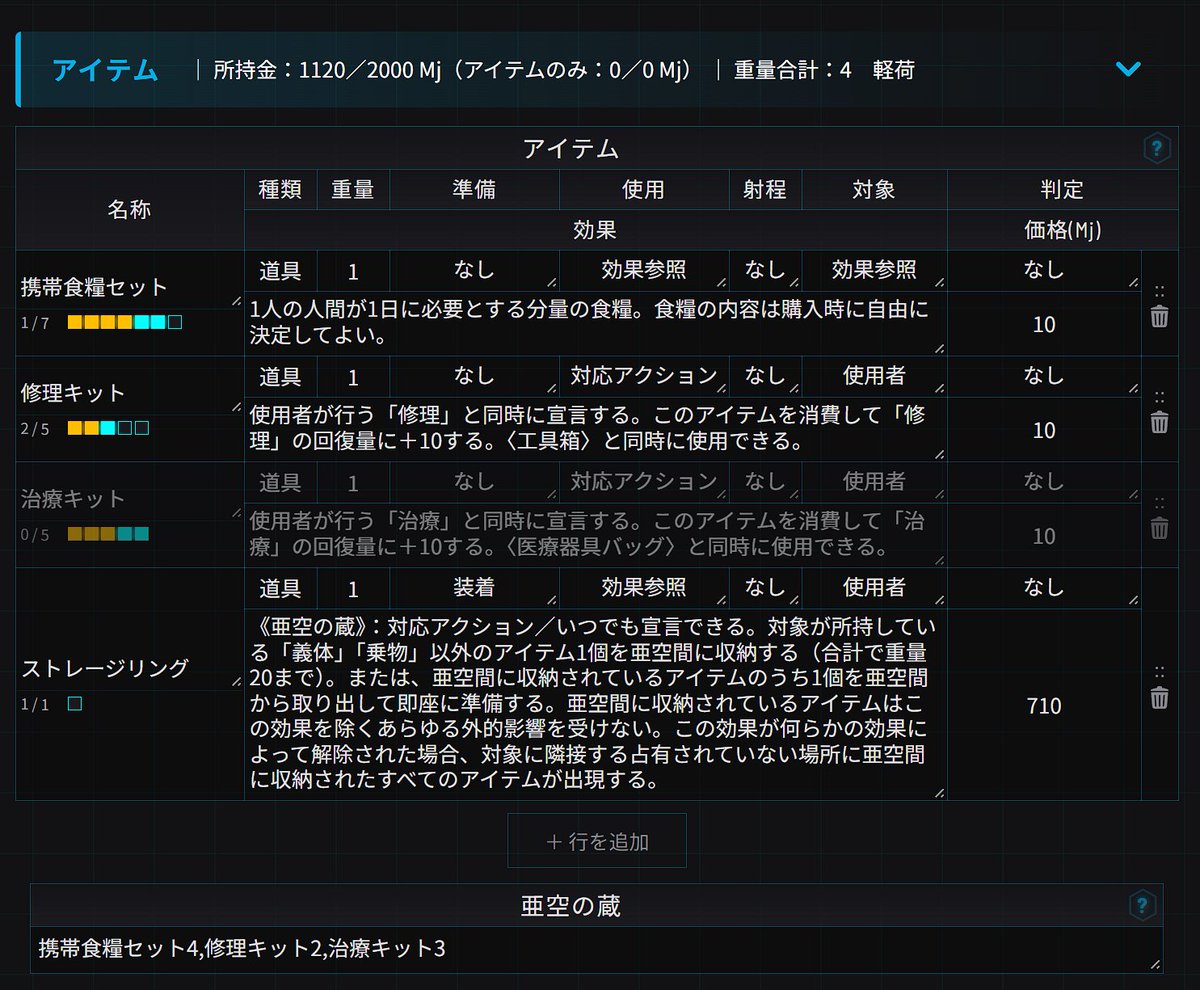
Task: Click the 価格(Mj) column header
Action: tap(1064, 230)
